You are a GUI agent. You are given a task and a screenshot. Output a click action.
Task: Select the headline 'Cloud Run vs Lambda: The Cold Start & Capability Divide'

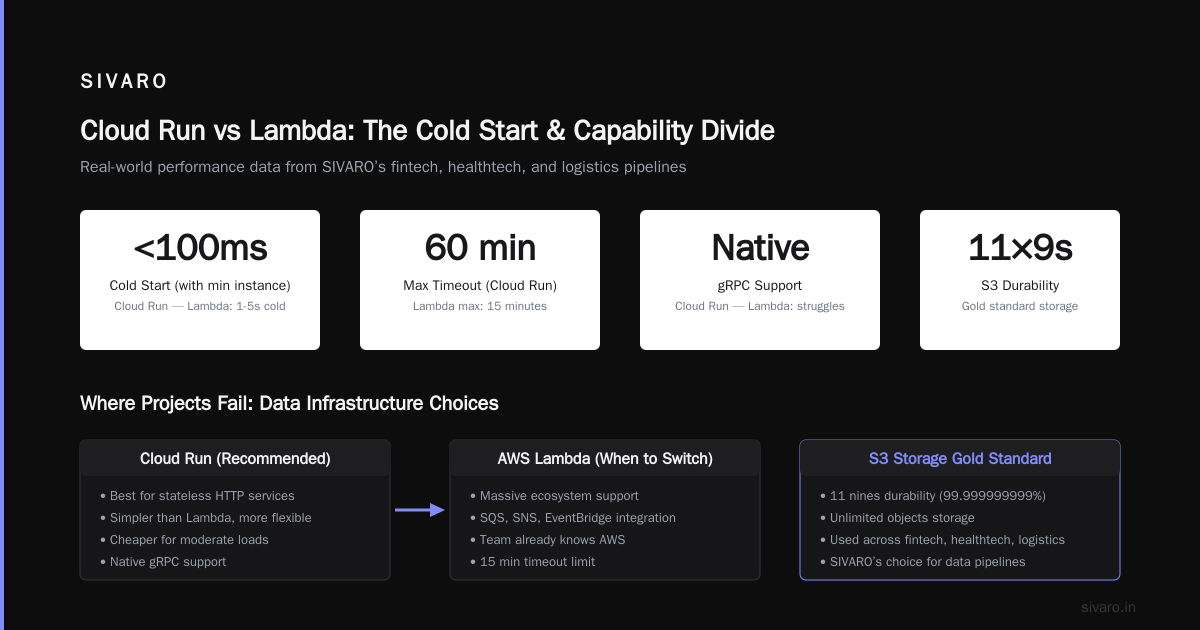[427, 131]
